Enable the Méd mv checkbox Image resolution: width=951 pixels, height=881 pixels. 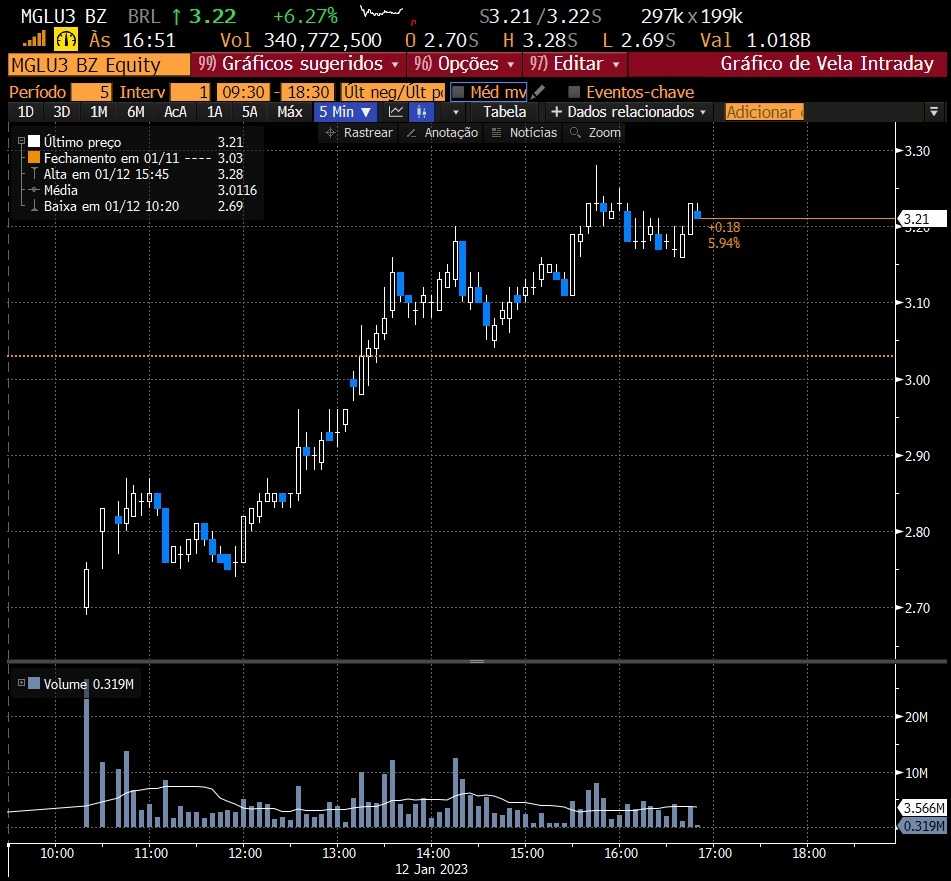pyautogui.click(x=459, y=92)
